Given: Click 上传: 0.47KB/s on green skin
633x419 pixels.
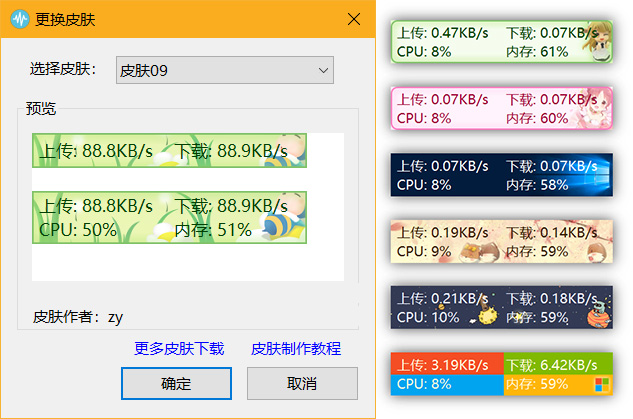Looking at the screenshot, I should tap(443, 33).
